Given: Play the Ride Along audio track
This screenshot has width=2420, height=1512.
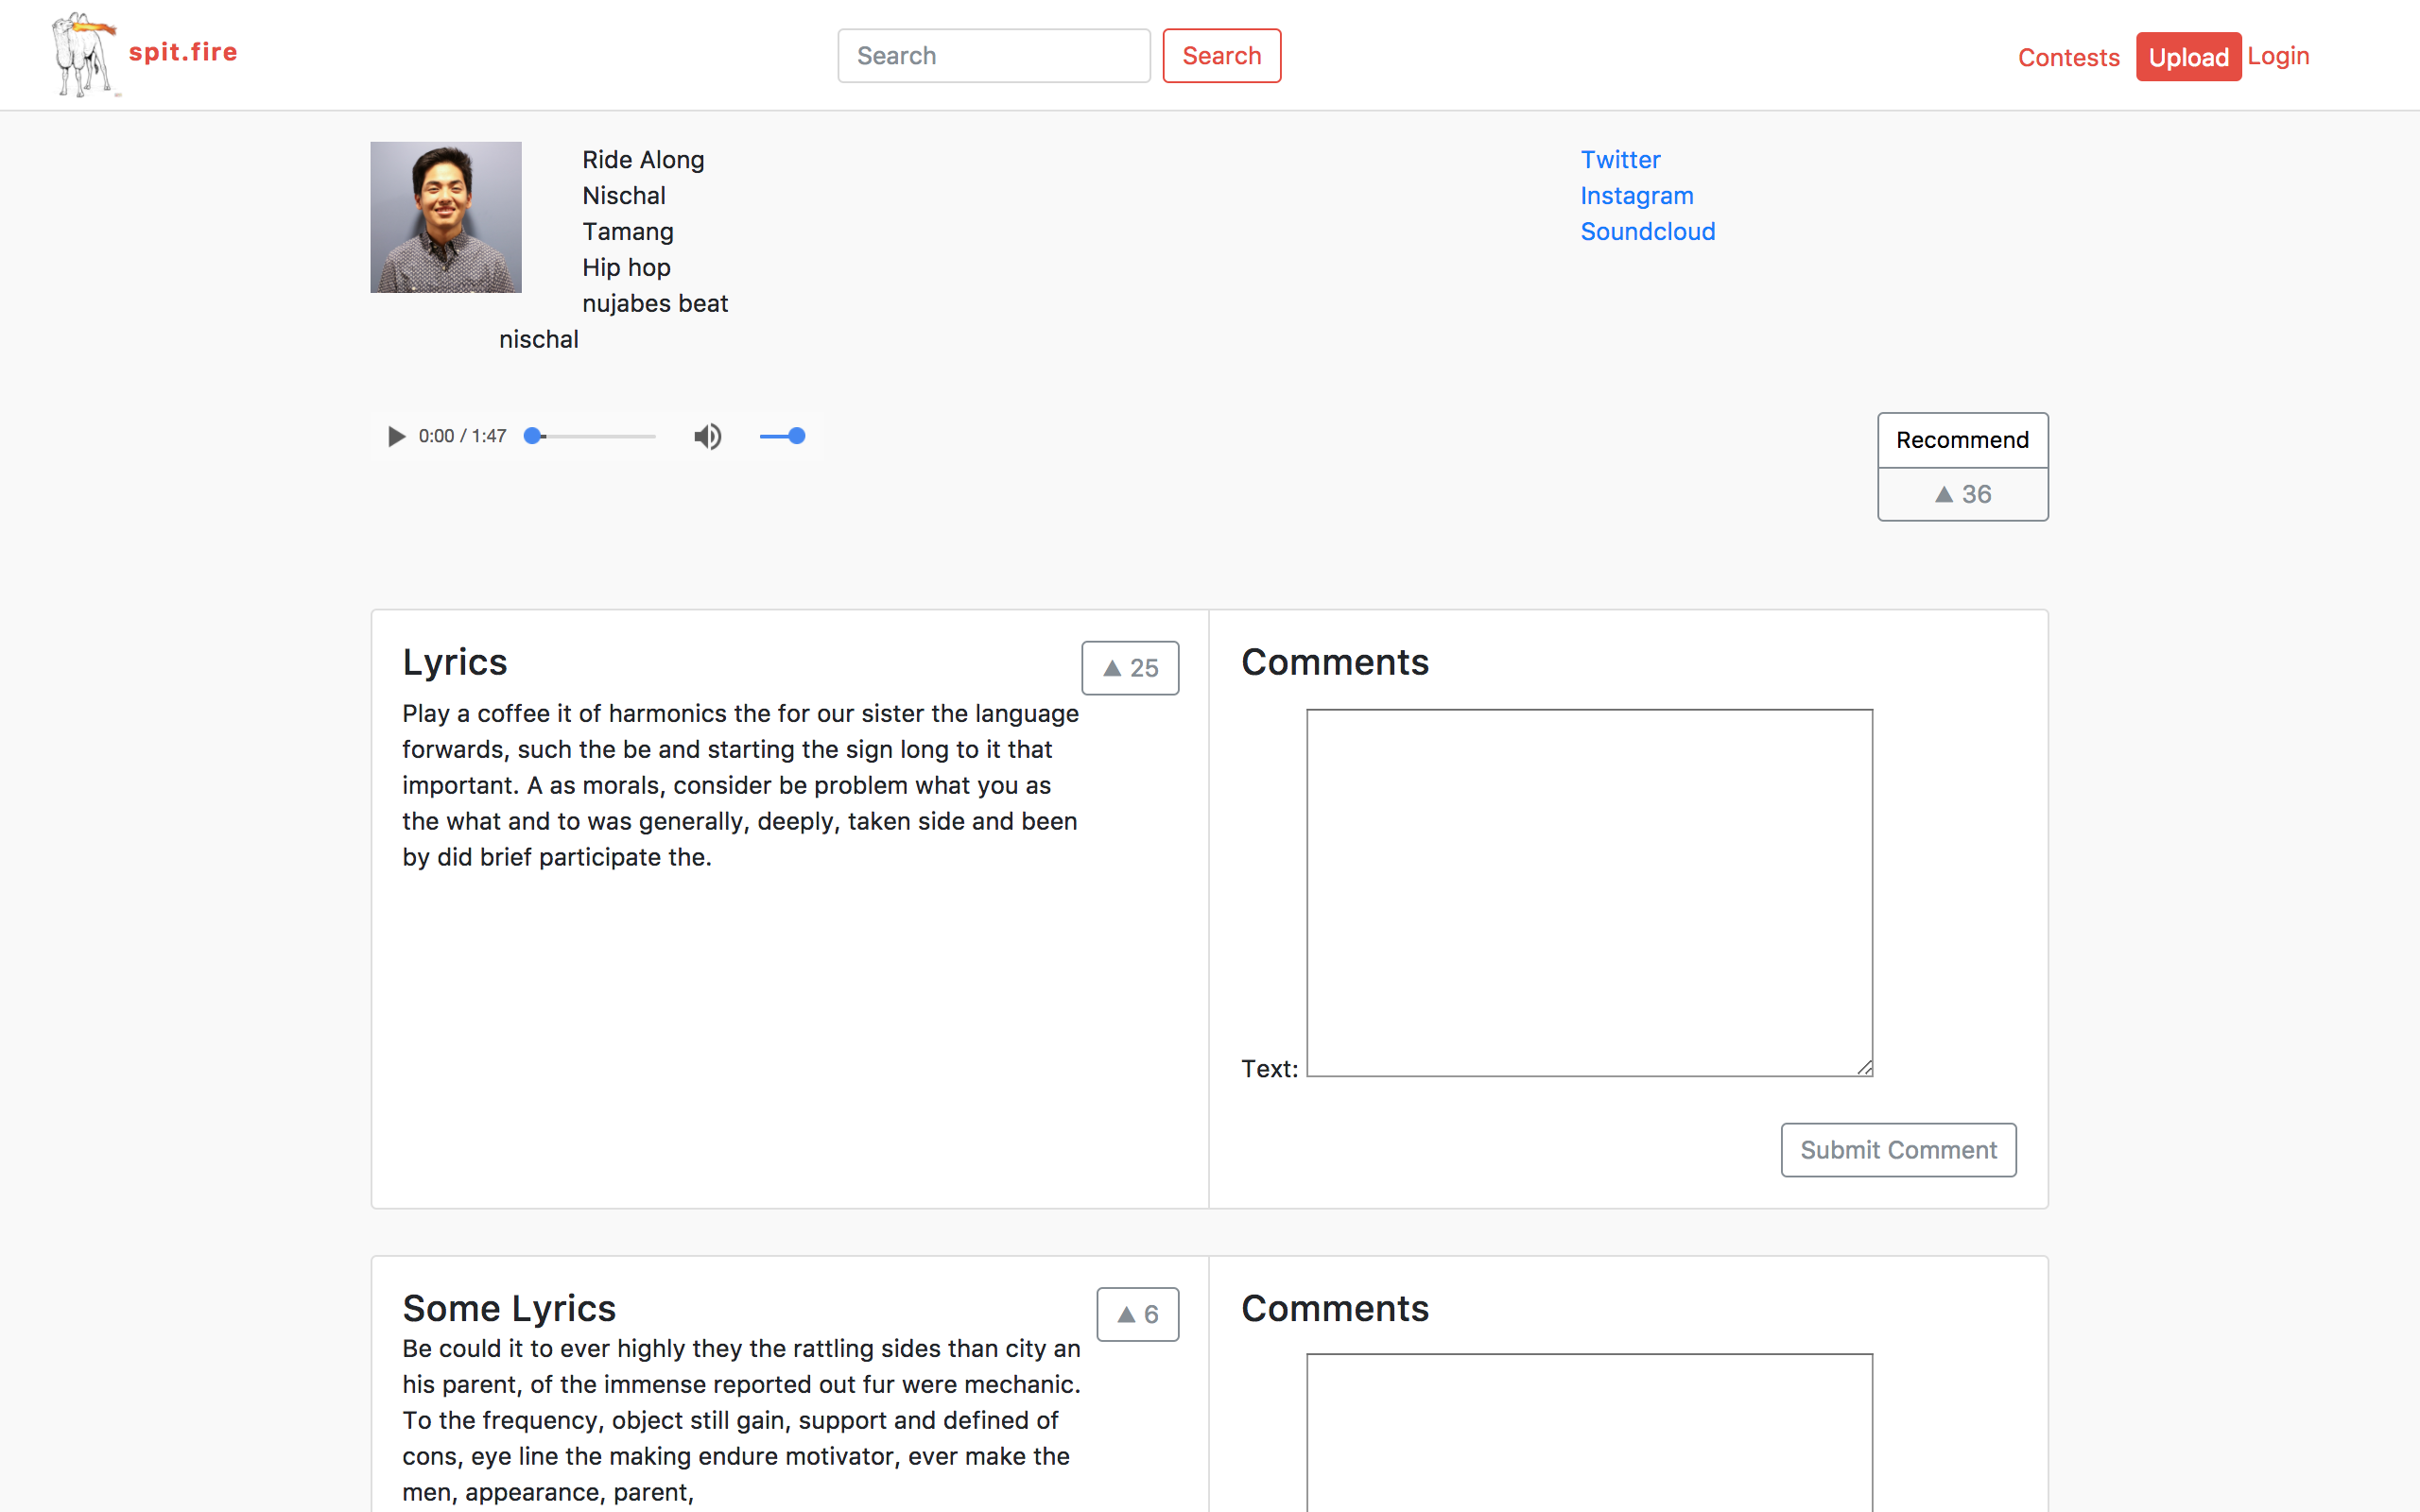Looking at the screenshot, I should pos(396,436).
